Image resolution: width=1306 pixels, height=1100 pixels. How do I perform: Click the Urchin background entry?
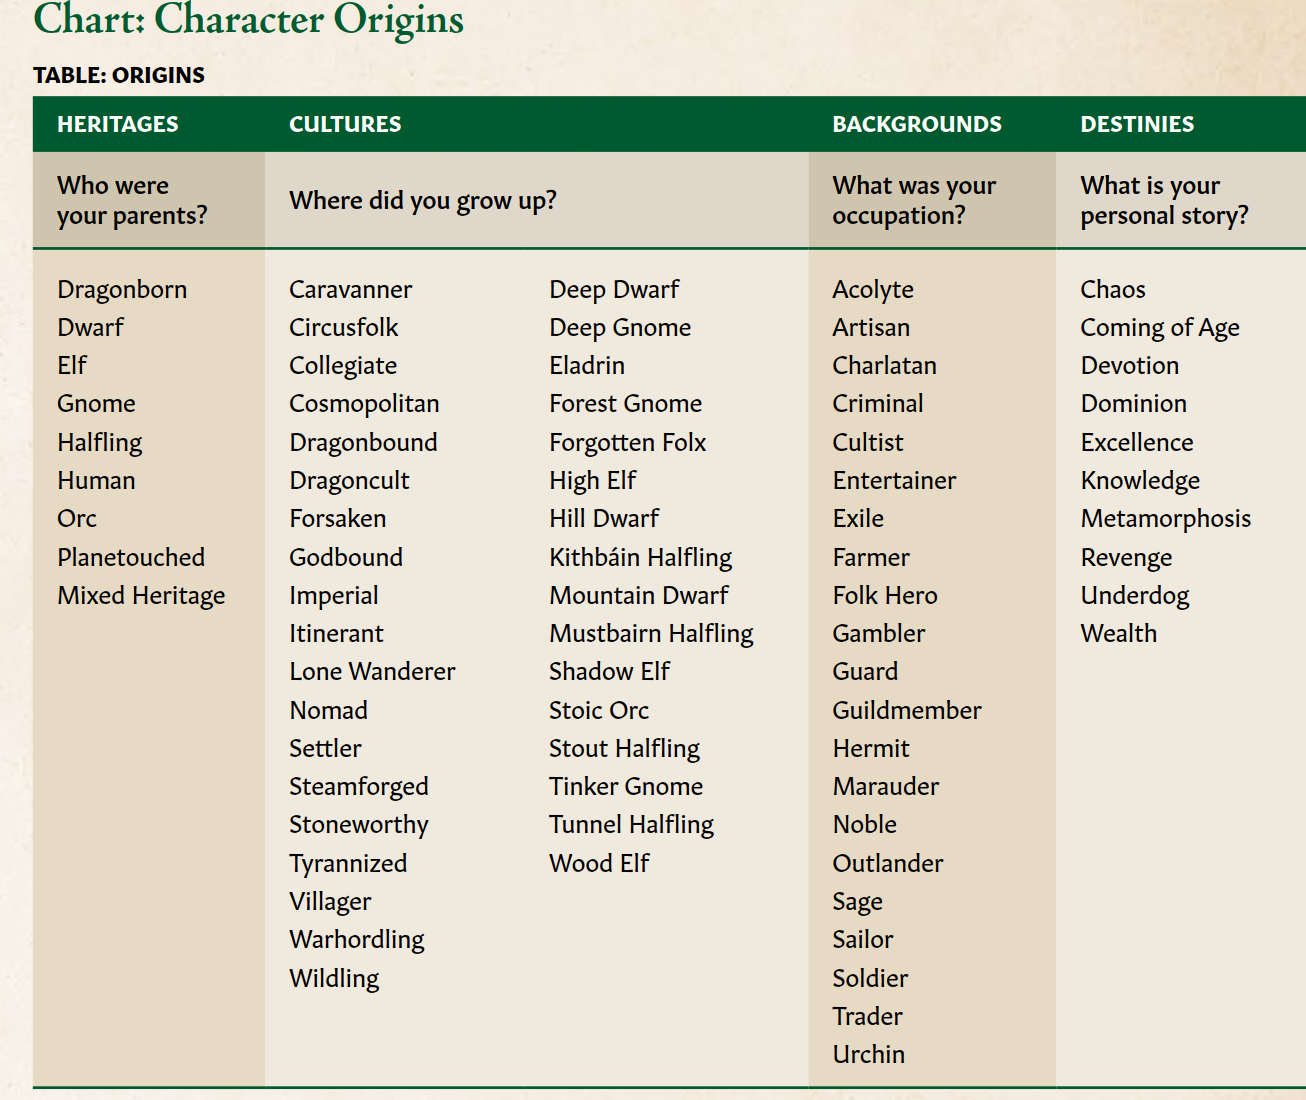[868, 1055]
